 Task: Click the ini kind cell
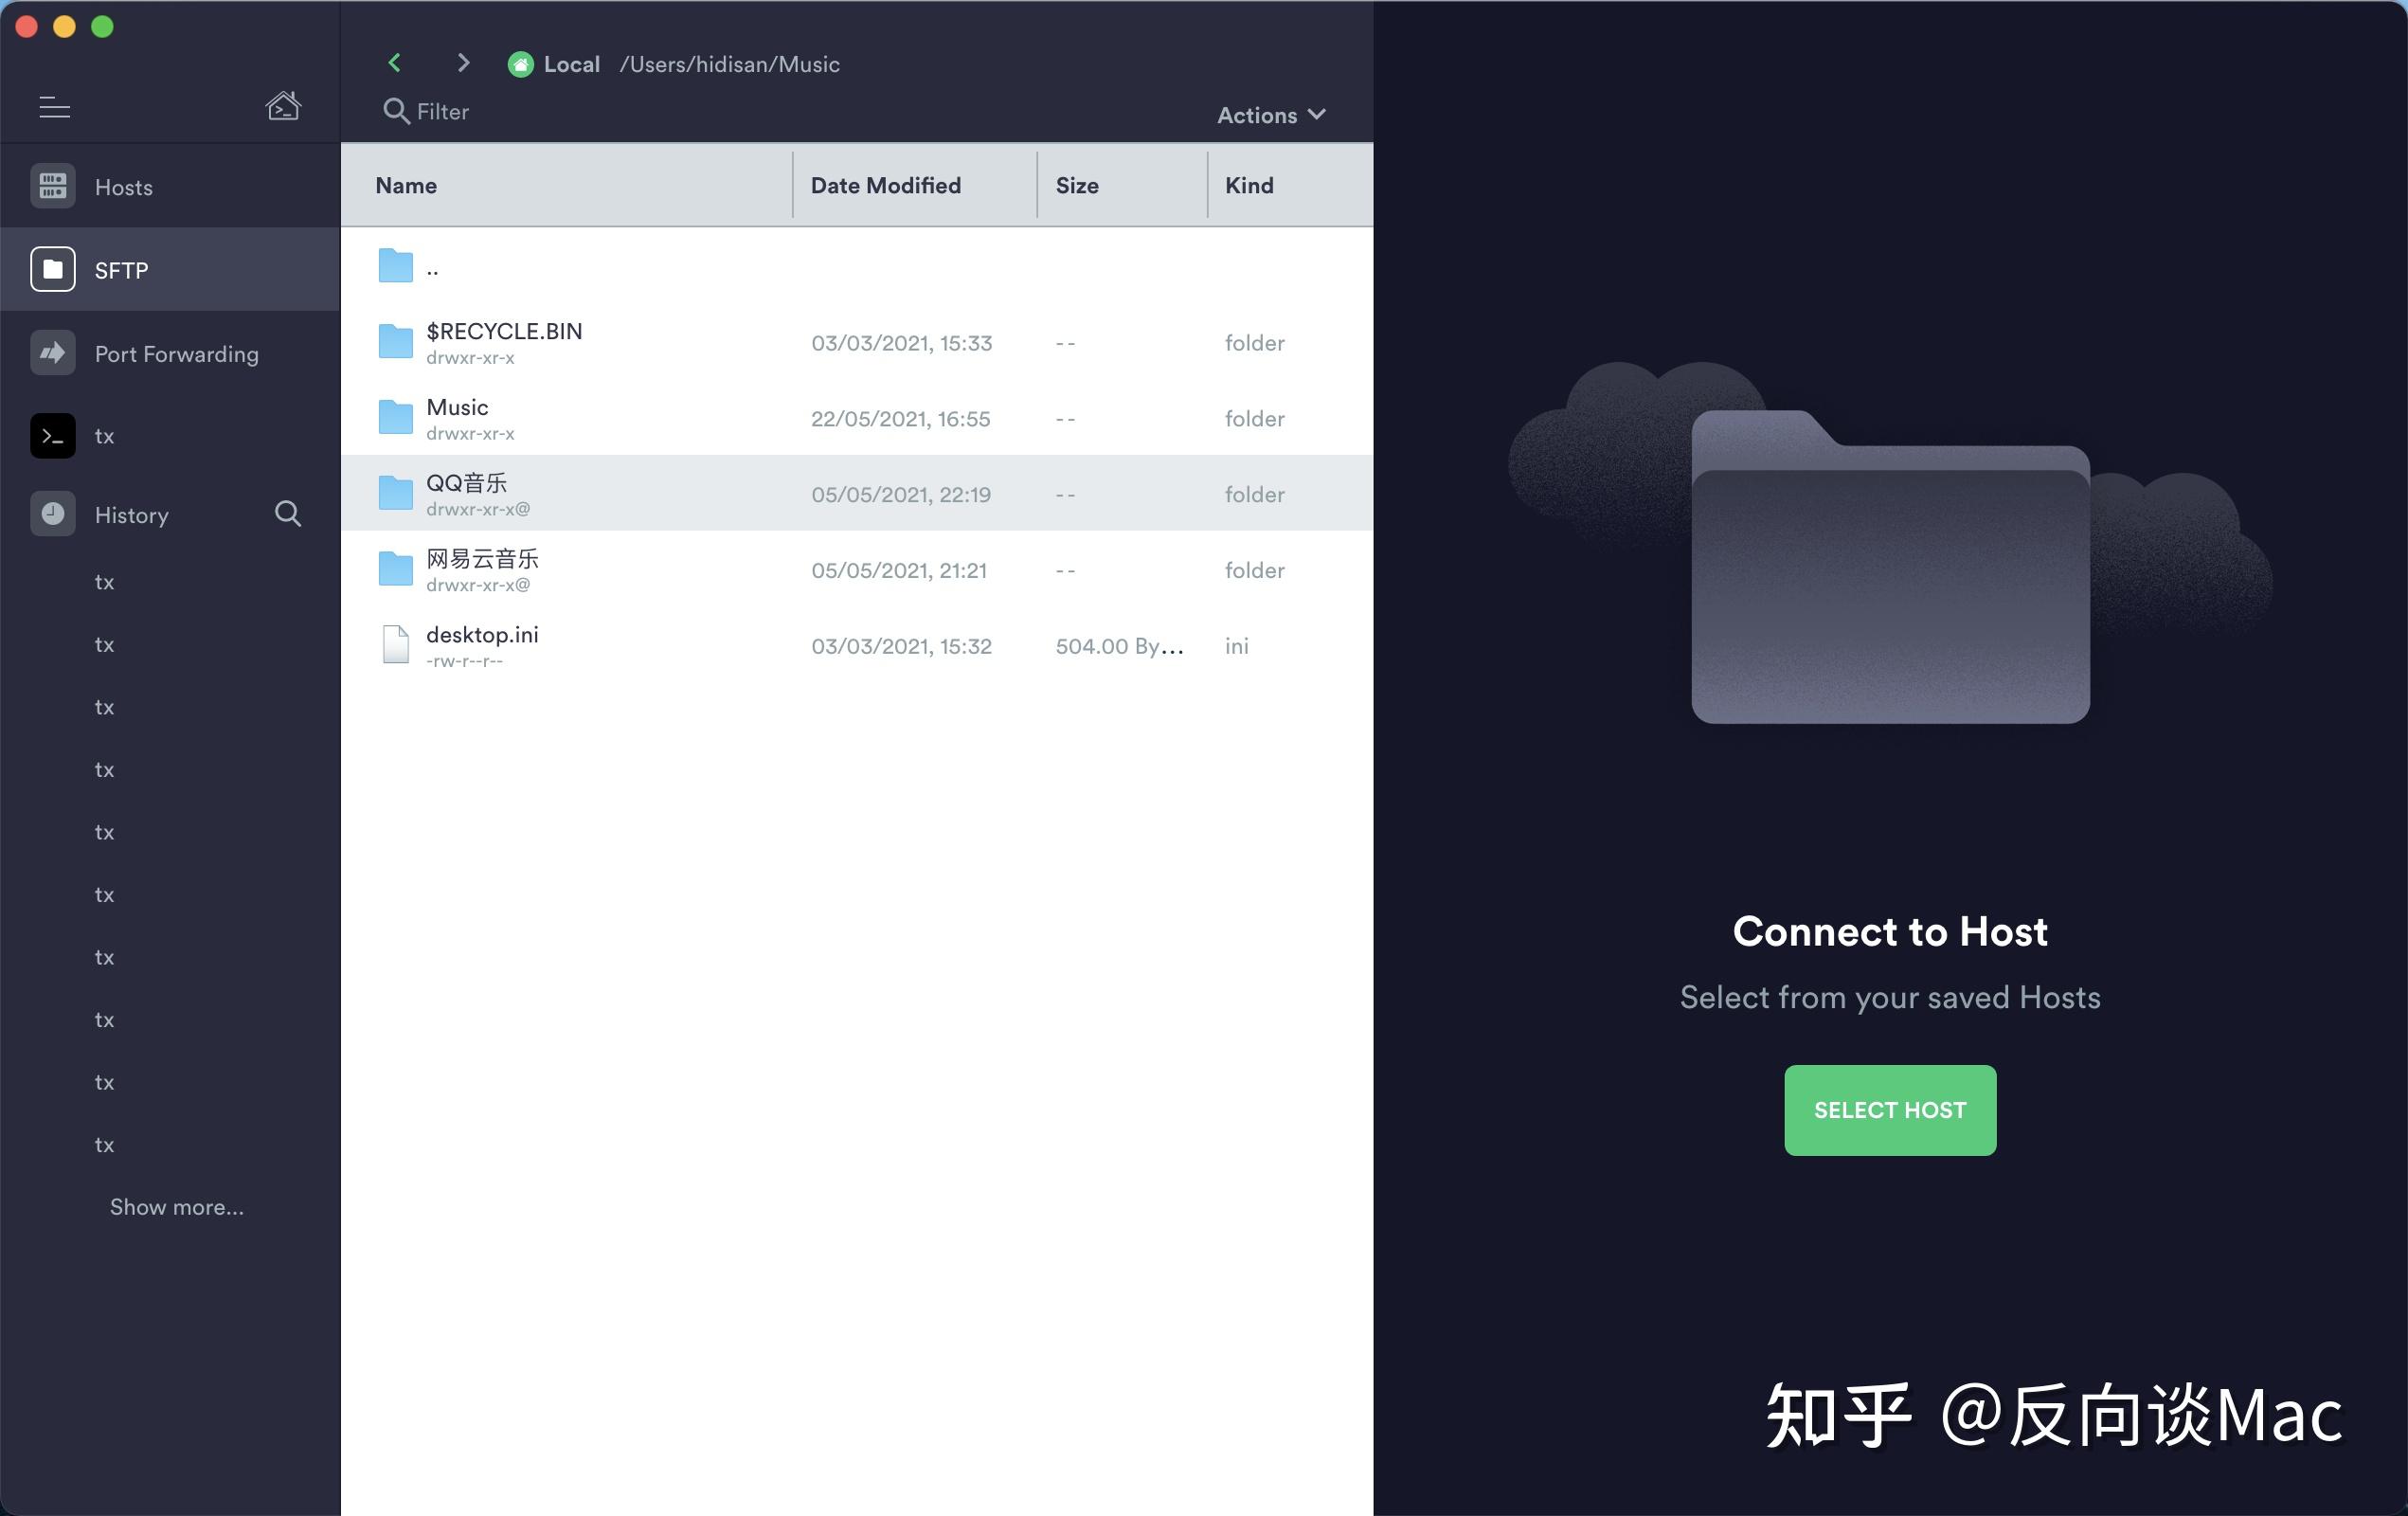tap(1237, 646)
